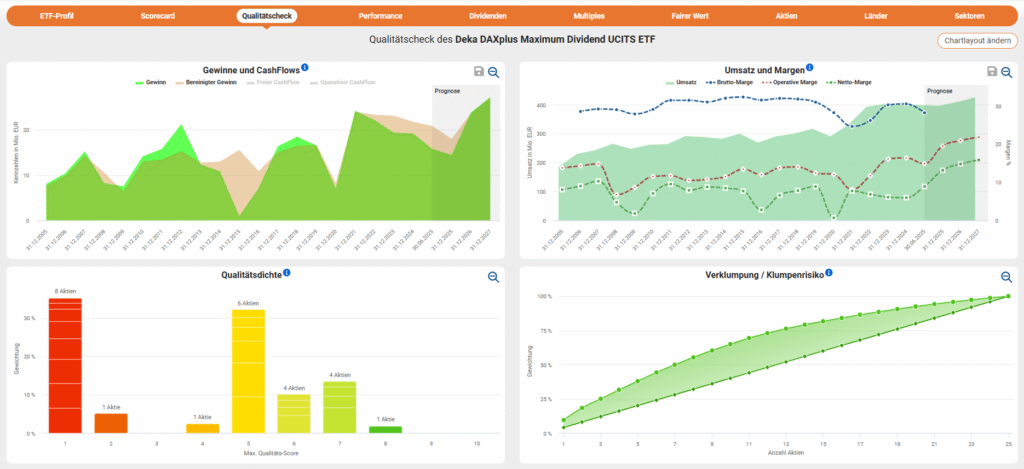The height and width of the screenshot is (469, 1024).
Task: Click the red bar for quality score 1
Action: click(65, 365)
